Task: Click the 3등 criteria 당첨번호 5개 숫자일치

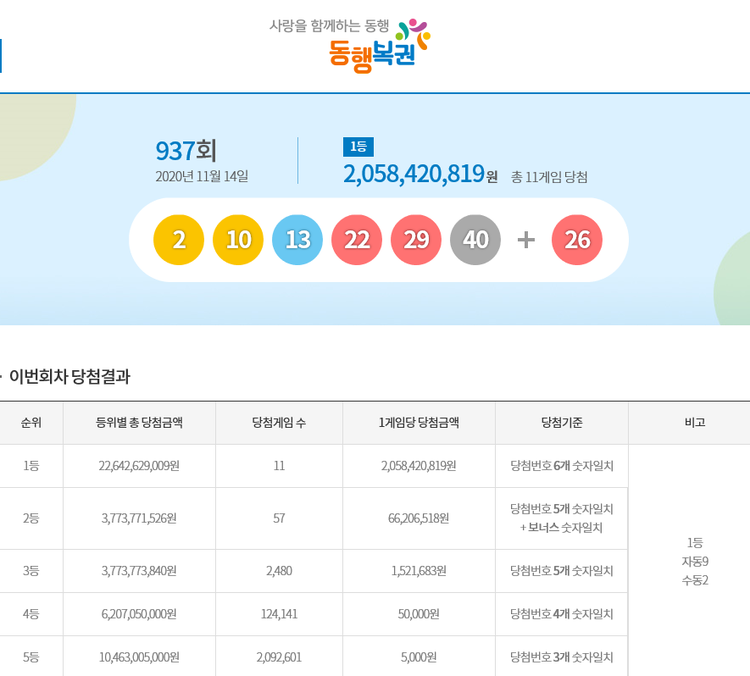Action: 562,571
